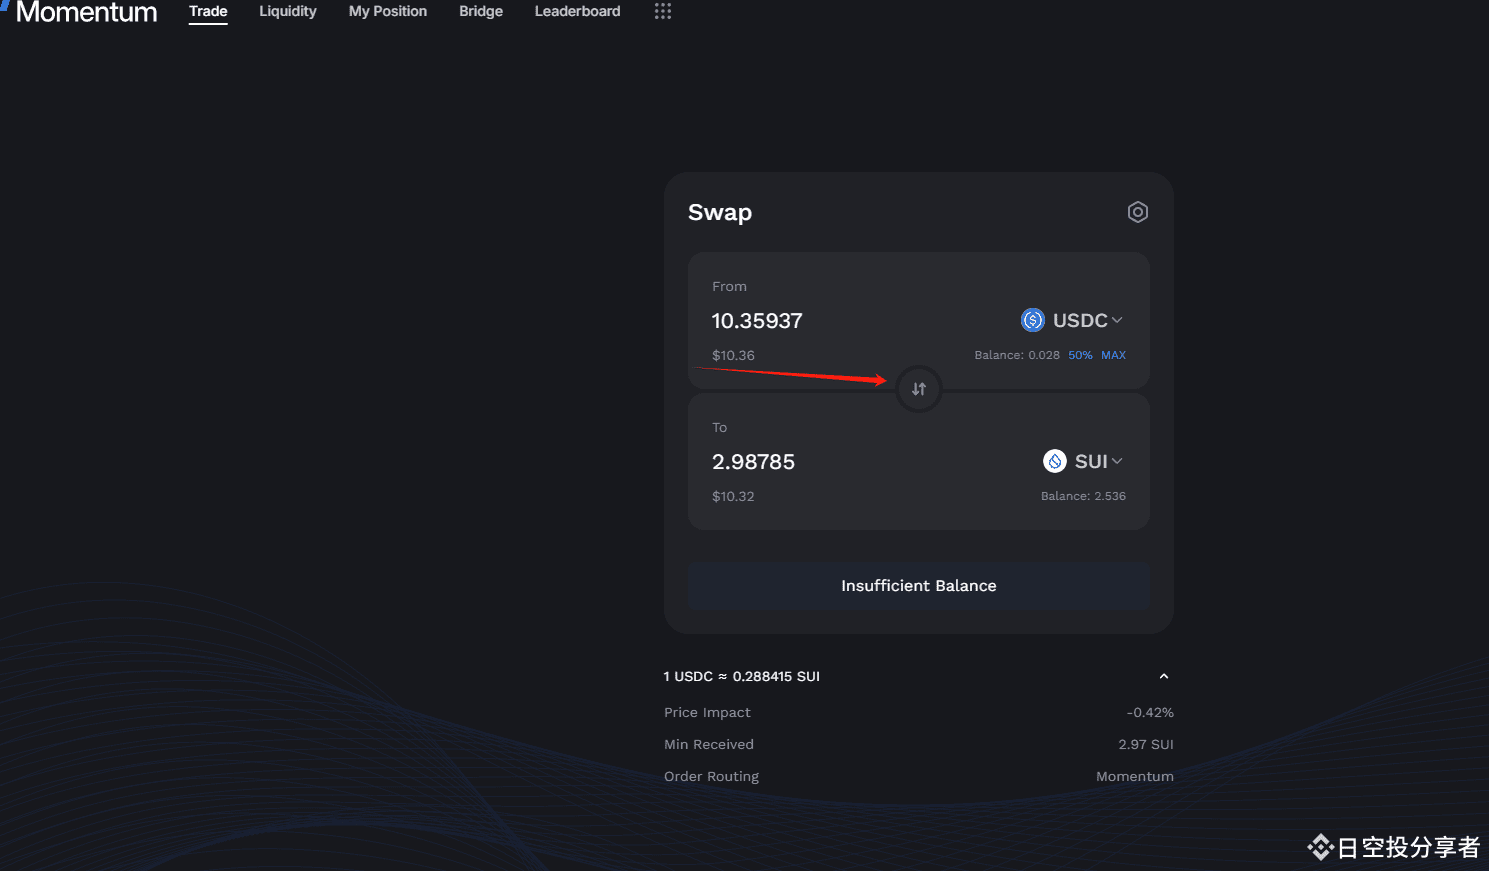Edit the From amount 10.35937

click(x=757, y=321)
